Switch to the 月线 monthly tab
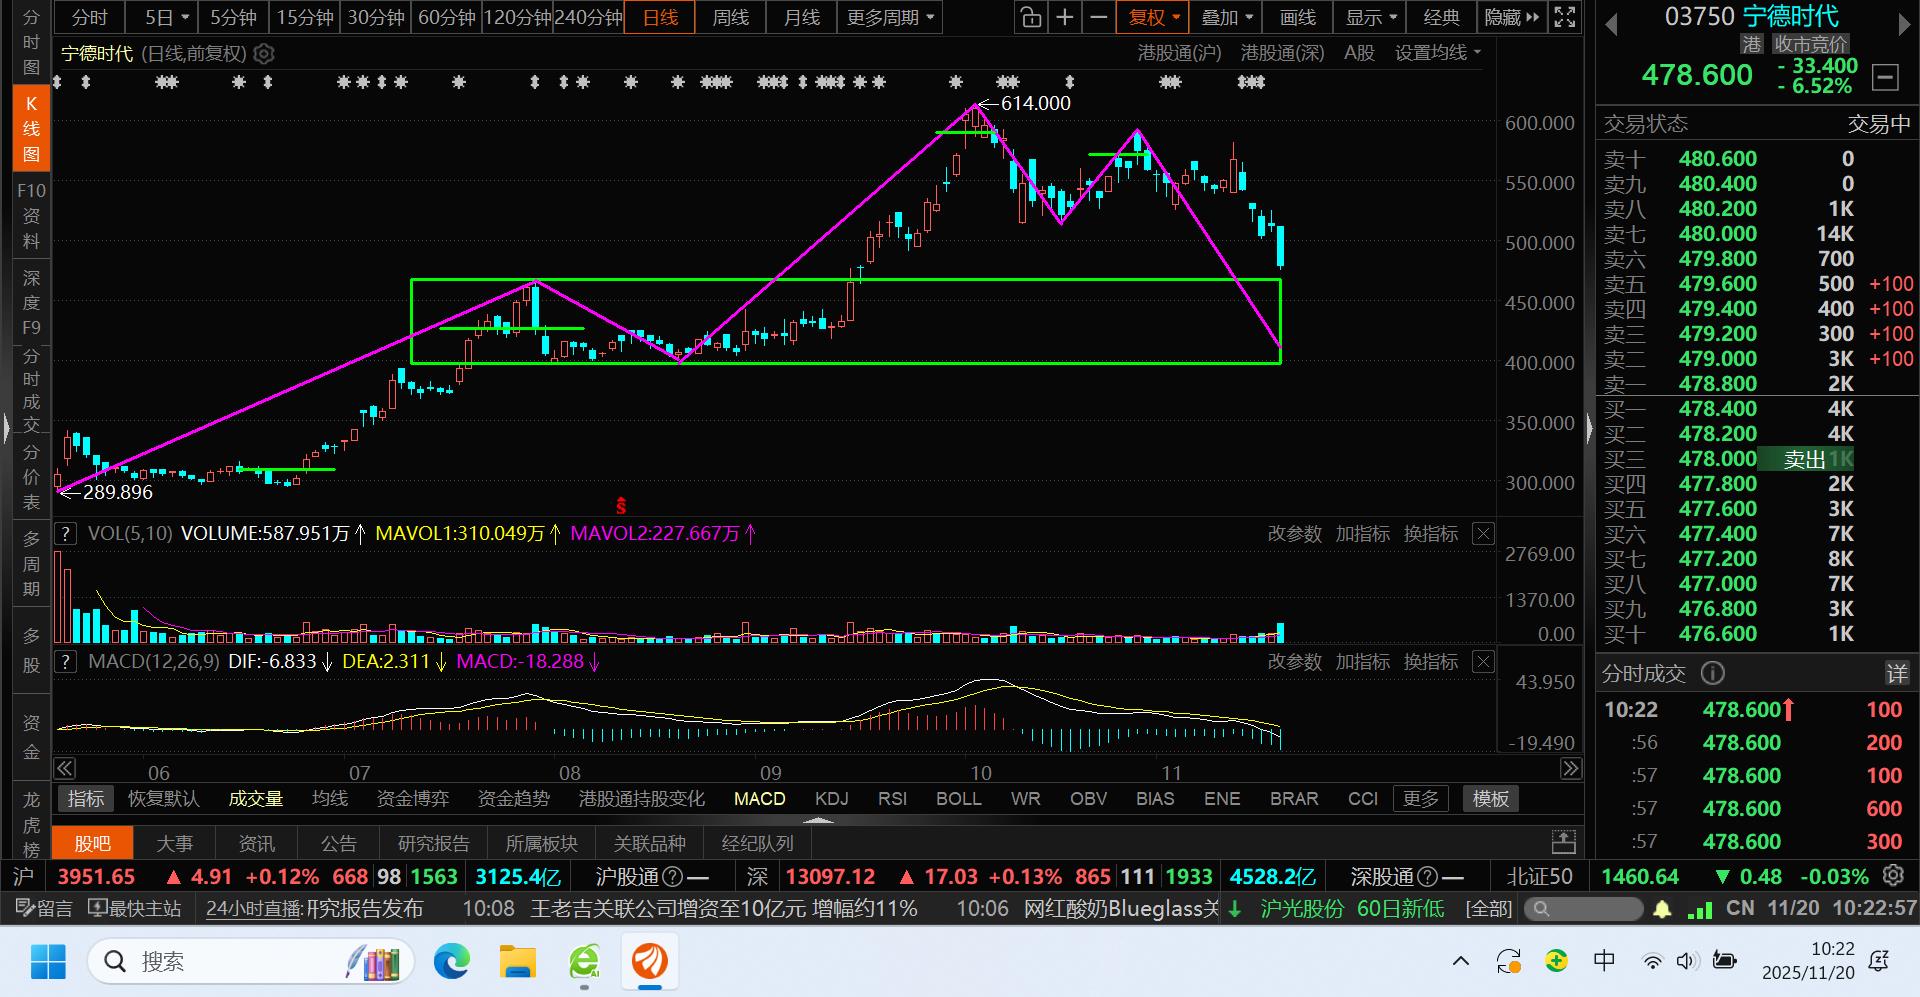The image size is (1920, 997). pos(802,17)
